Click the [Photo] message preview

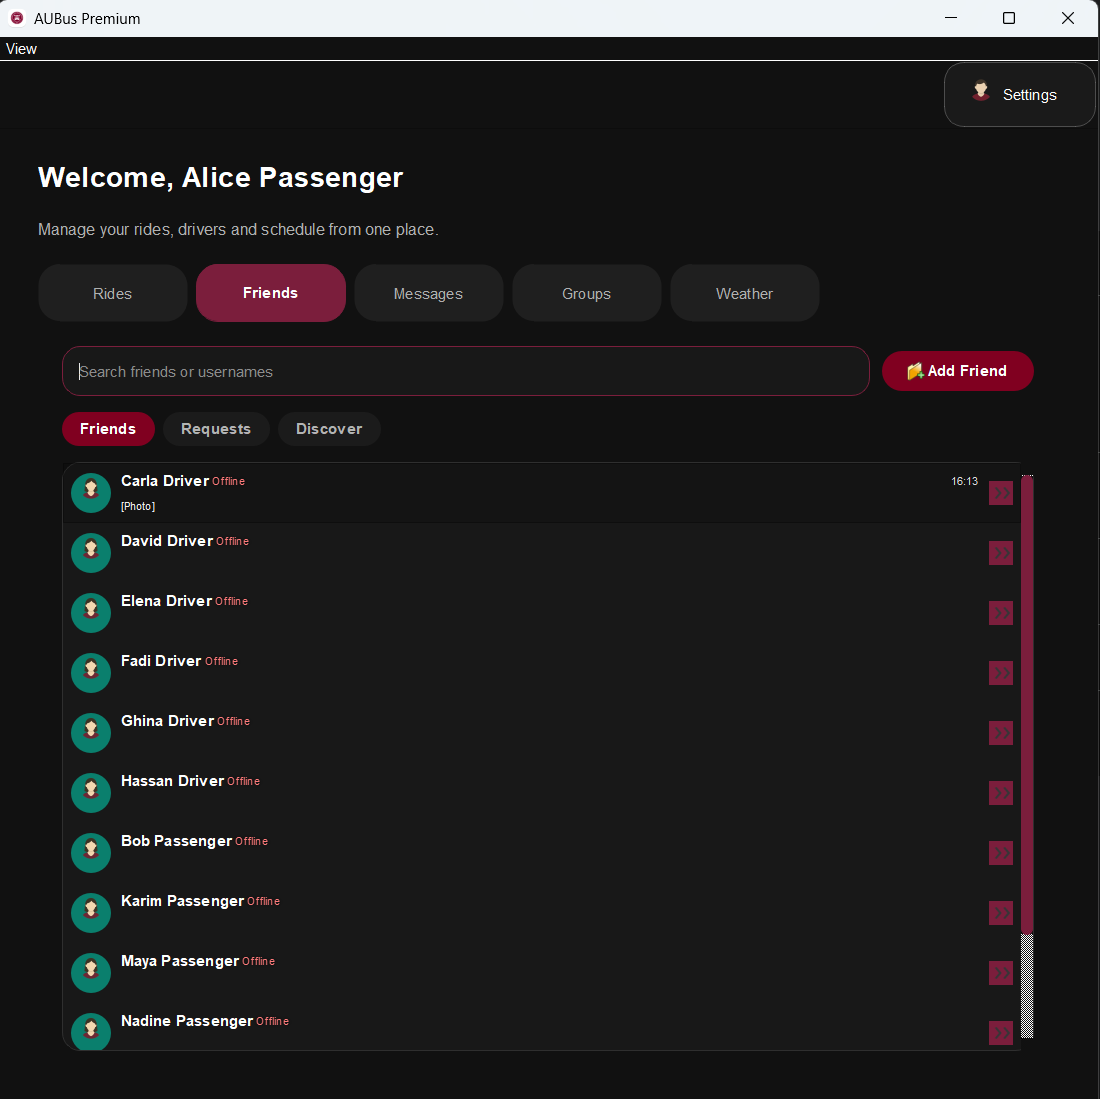pos(138,506)
